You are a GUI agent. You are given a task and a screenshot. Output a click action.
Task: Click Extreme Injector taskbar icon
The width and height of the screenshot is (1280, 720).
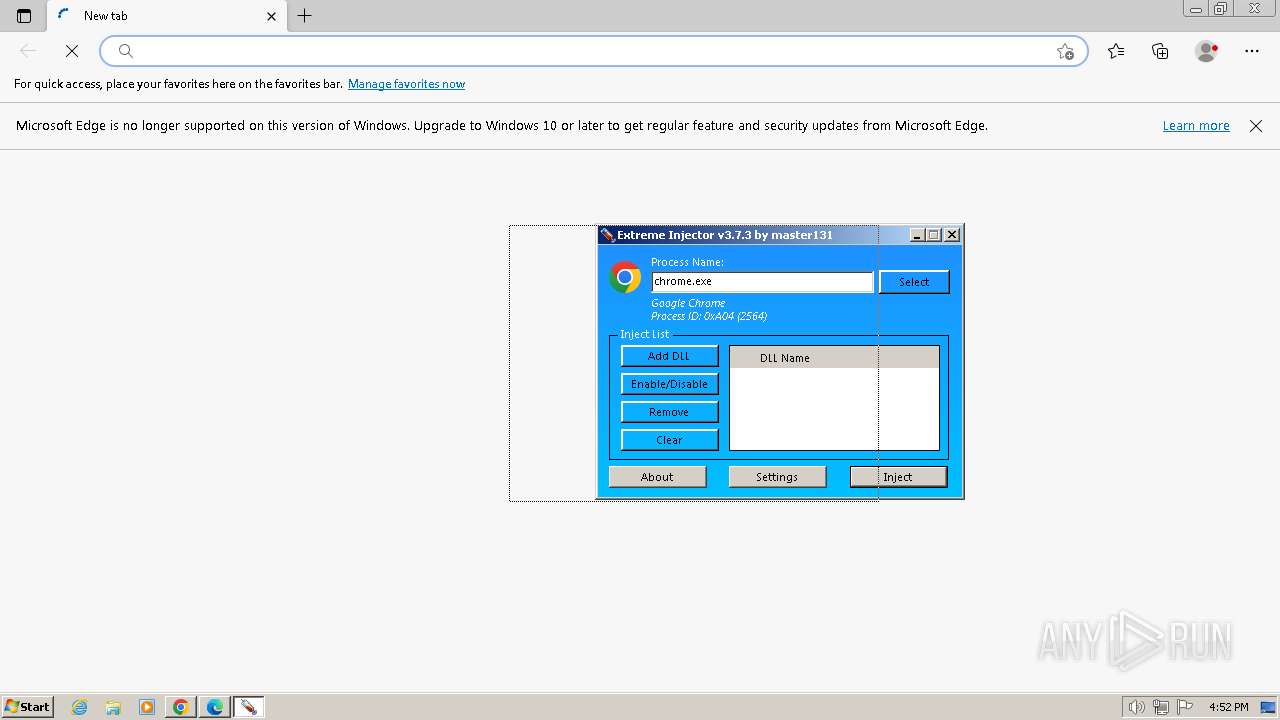click(x=248, y=707)
